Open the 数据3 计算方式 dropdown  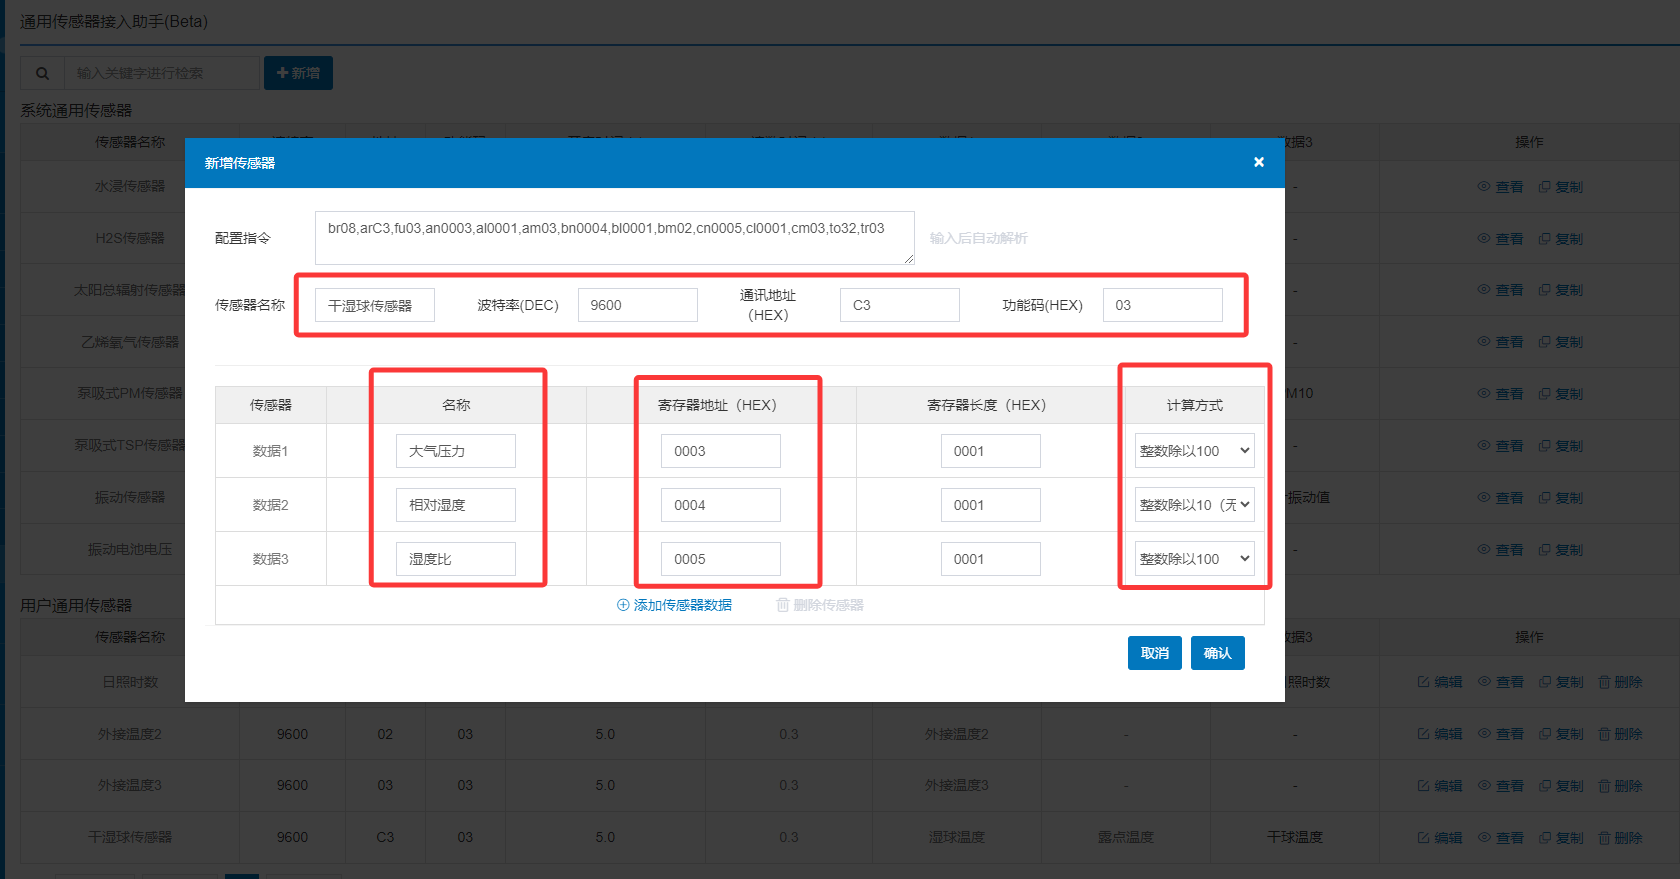[x=1195, y=559]
